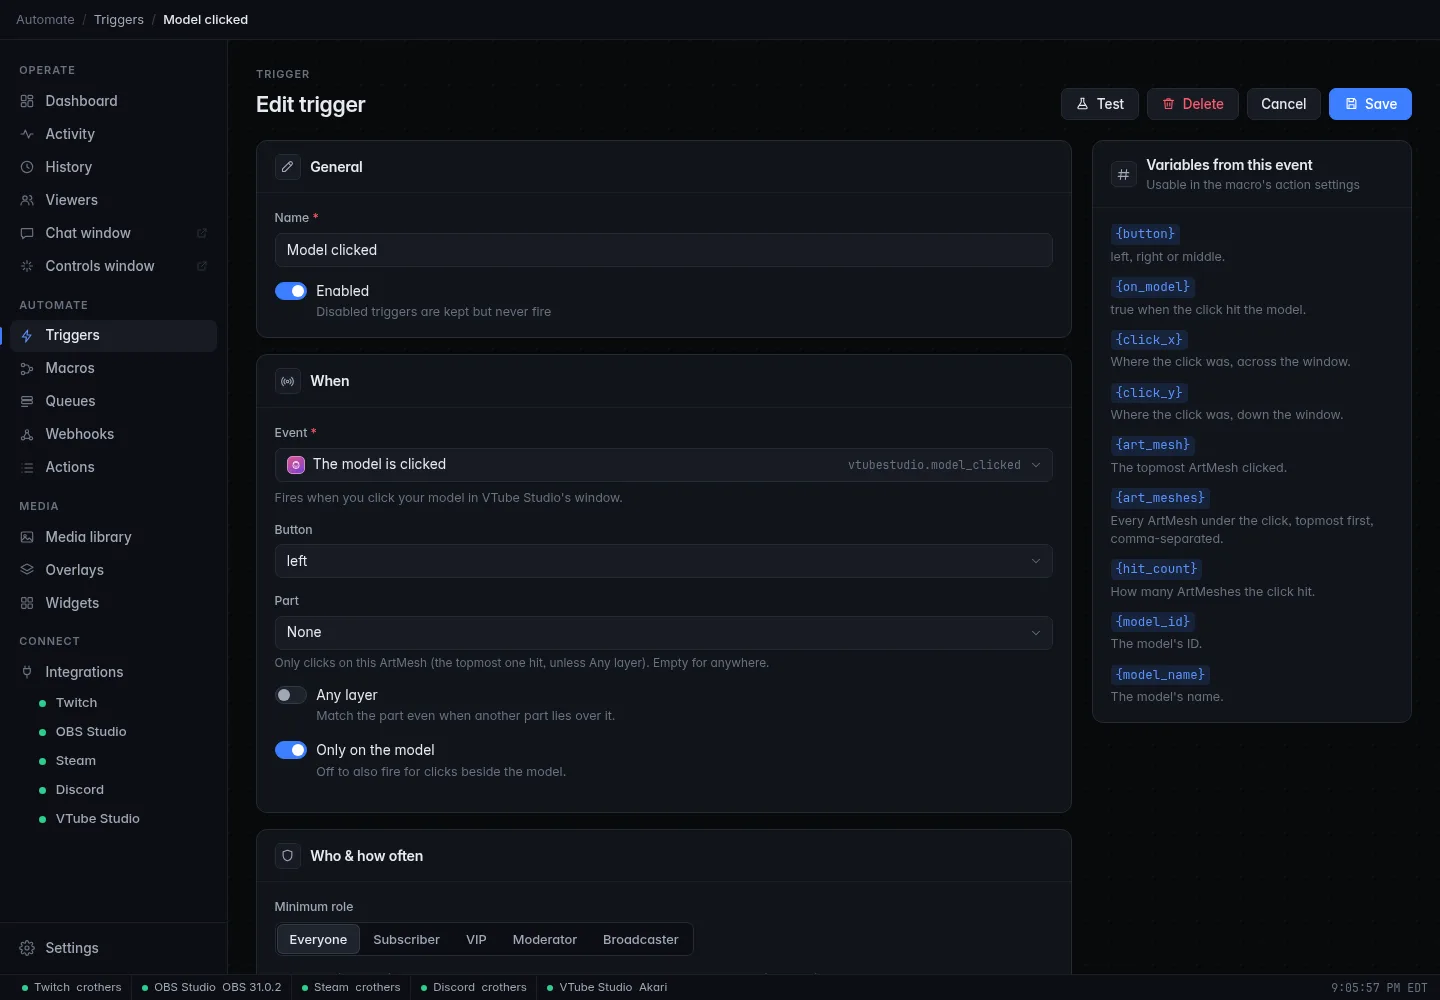Viewport: 1440px width, 1000px height.
Task: Click the Settings gear icon
Action: [x=27, y=948]
